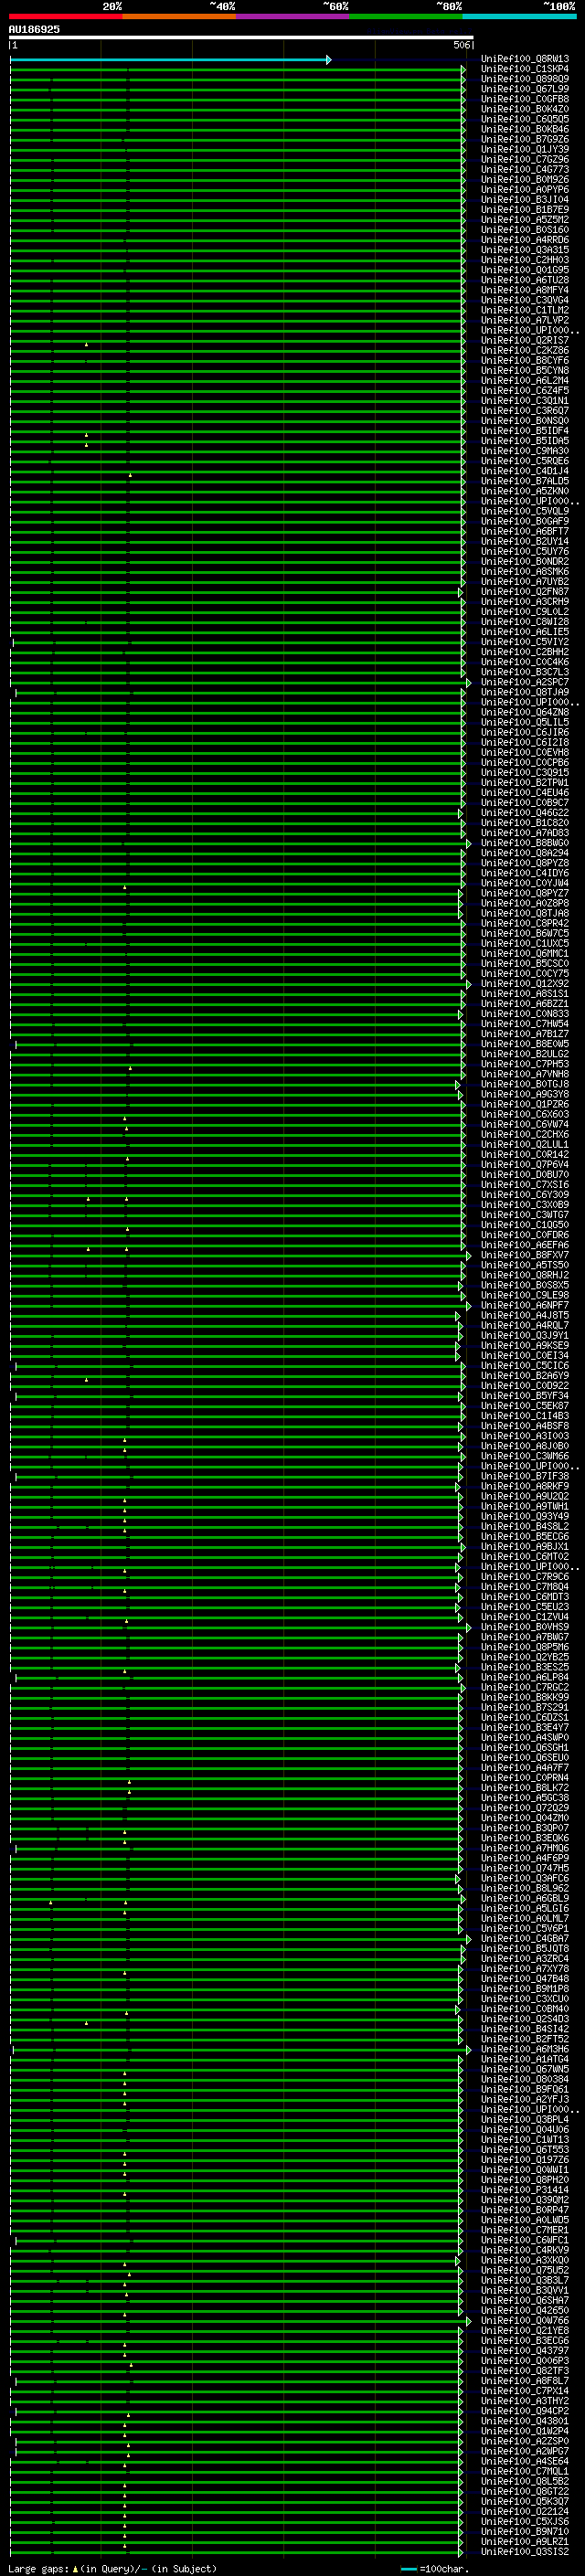The width and height of the screenshot is (585, 2576).
Task: Open hit UniRef100_B0K4Z0
Action: click(x=525, y=109)
